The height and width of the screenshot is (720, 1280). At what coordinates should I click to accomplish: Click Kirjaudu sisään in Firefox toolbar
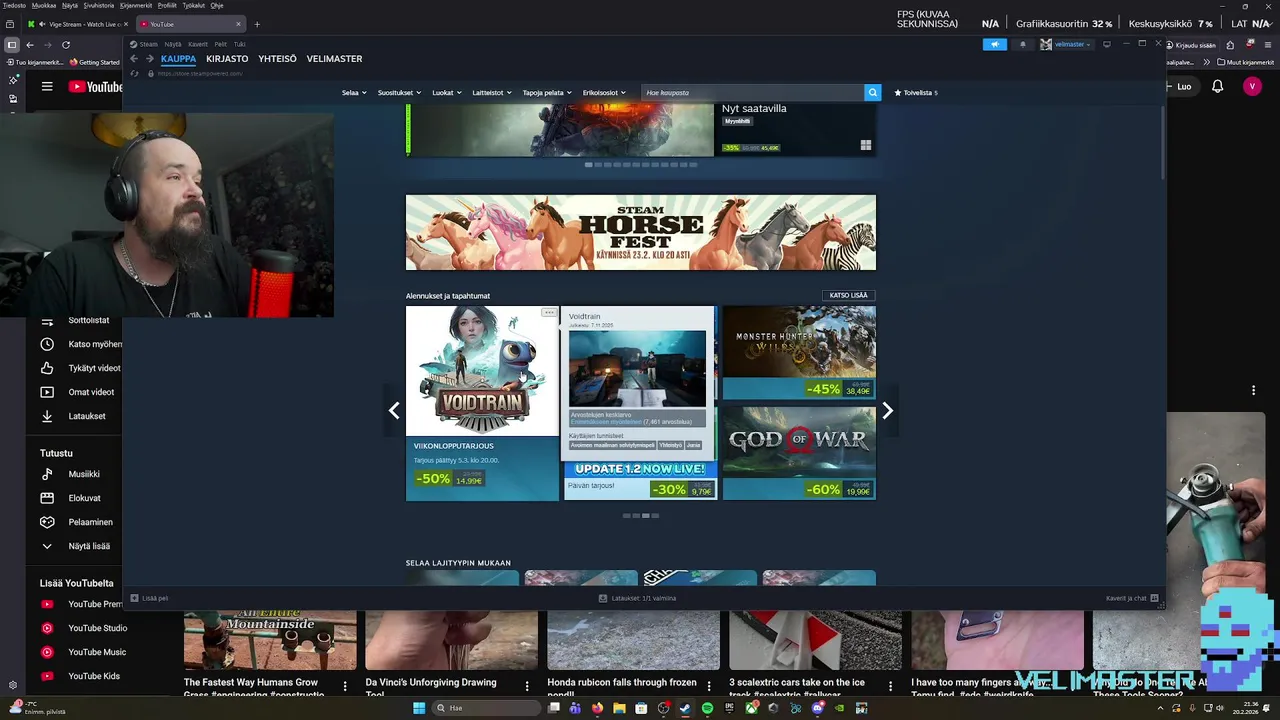1194,44
